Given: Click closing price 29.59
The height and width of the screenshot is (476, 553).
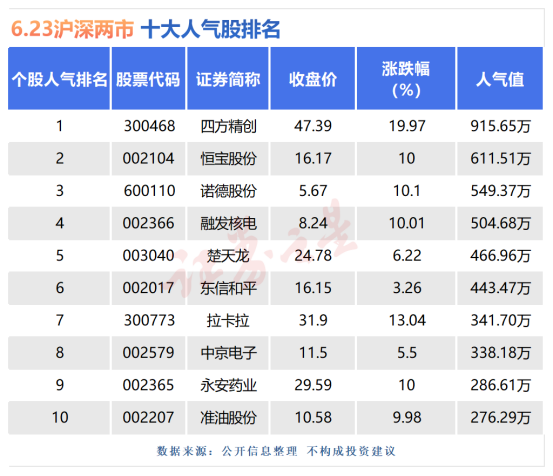Looking at the screenshot, I should tap(313, 385).
